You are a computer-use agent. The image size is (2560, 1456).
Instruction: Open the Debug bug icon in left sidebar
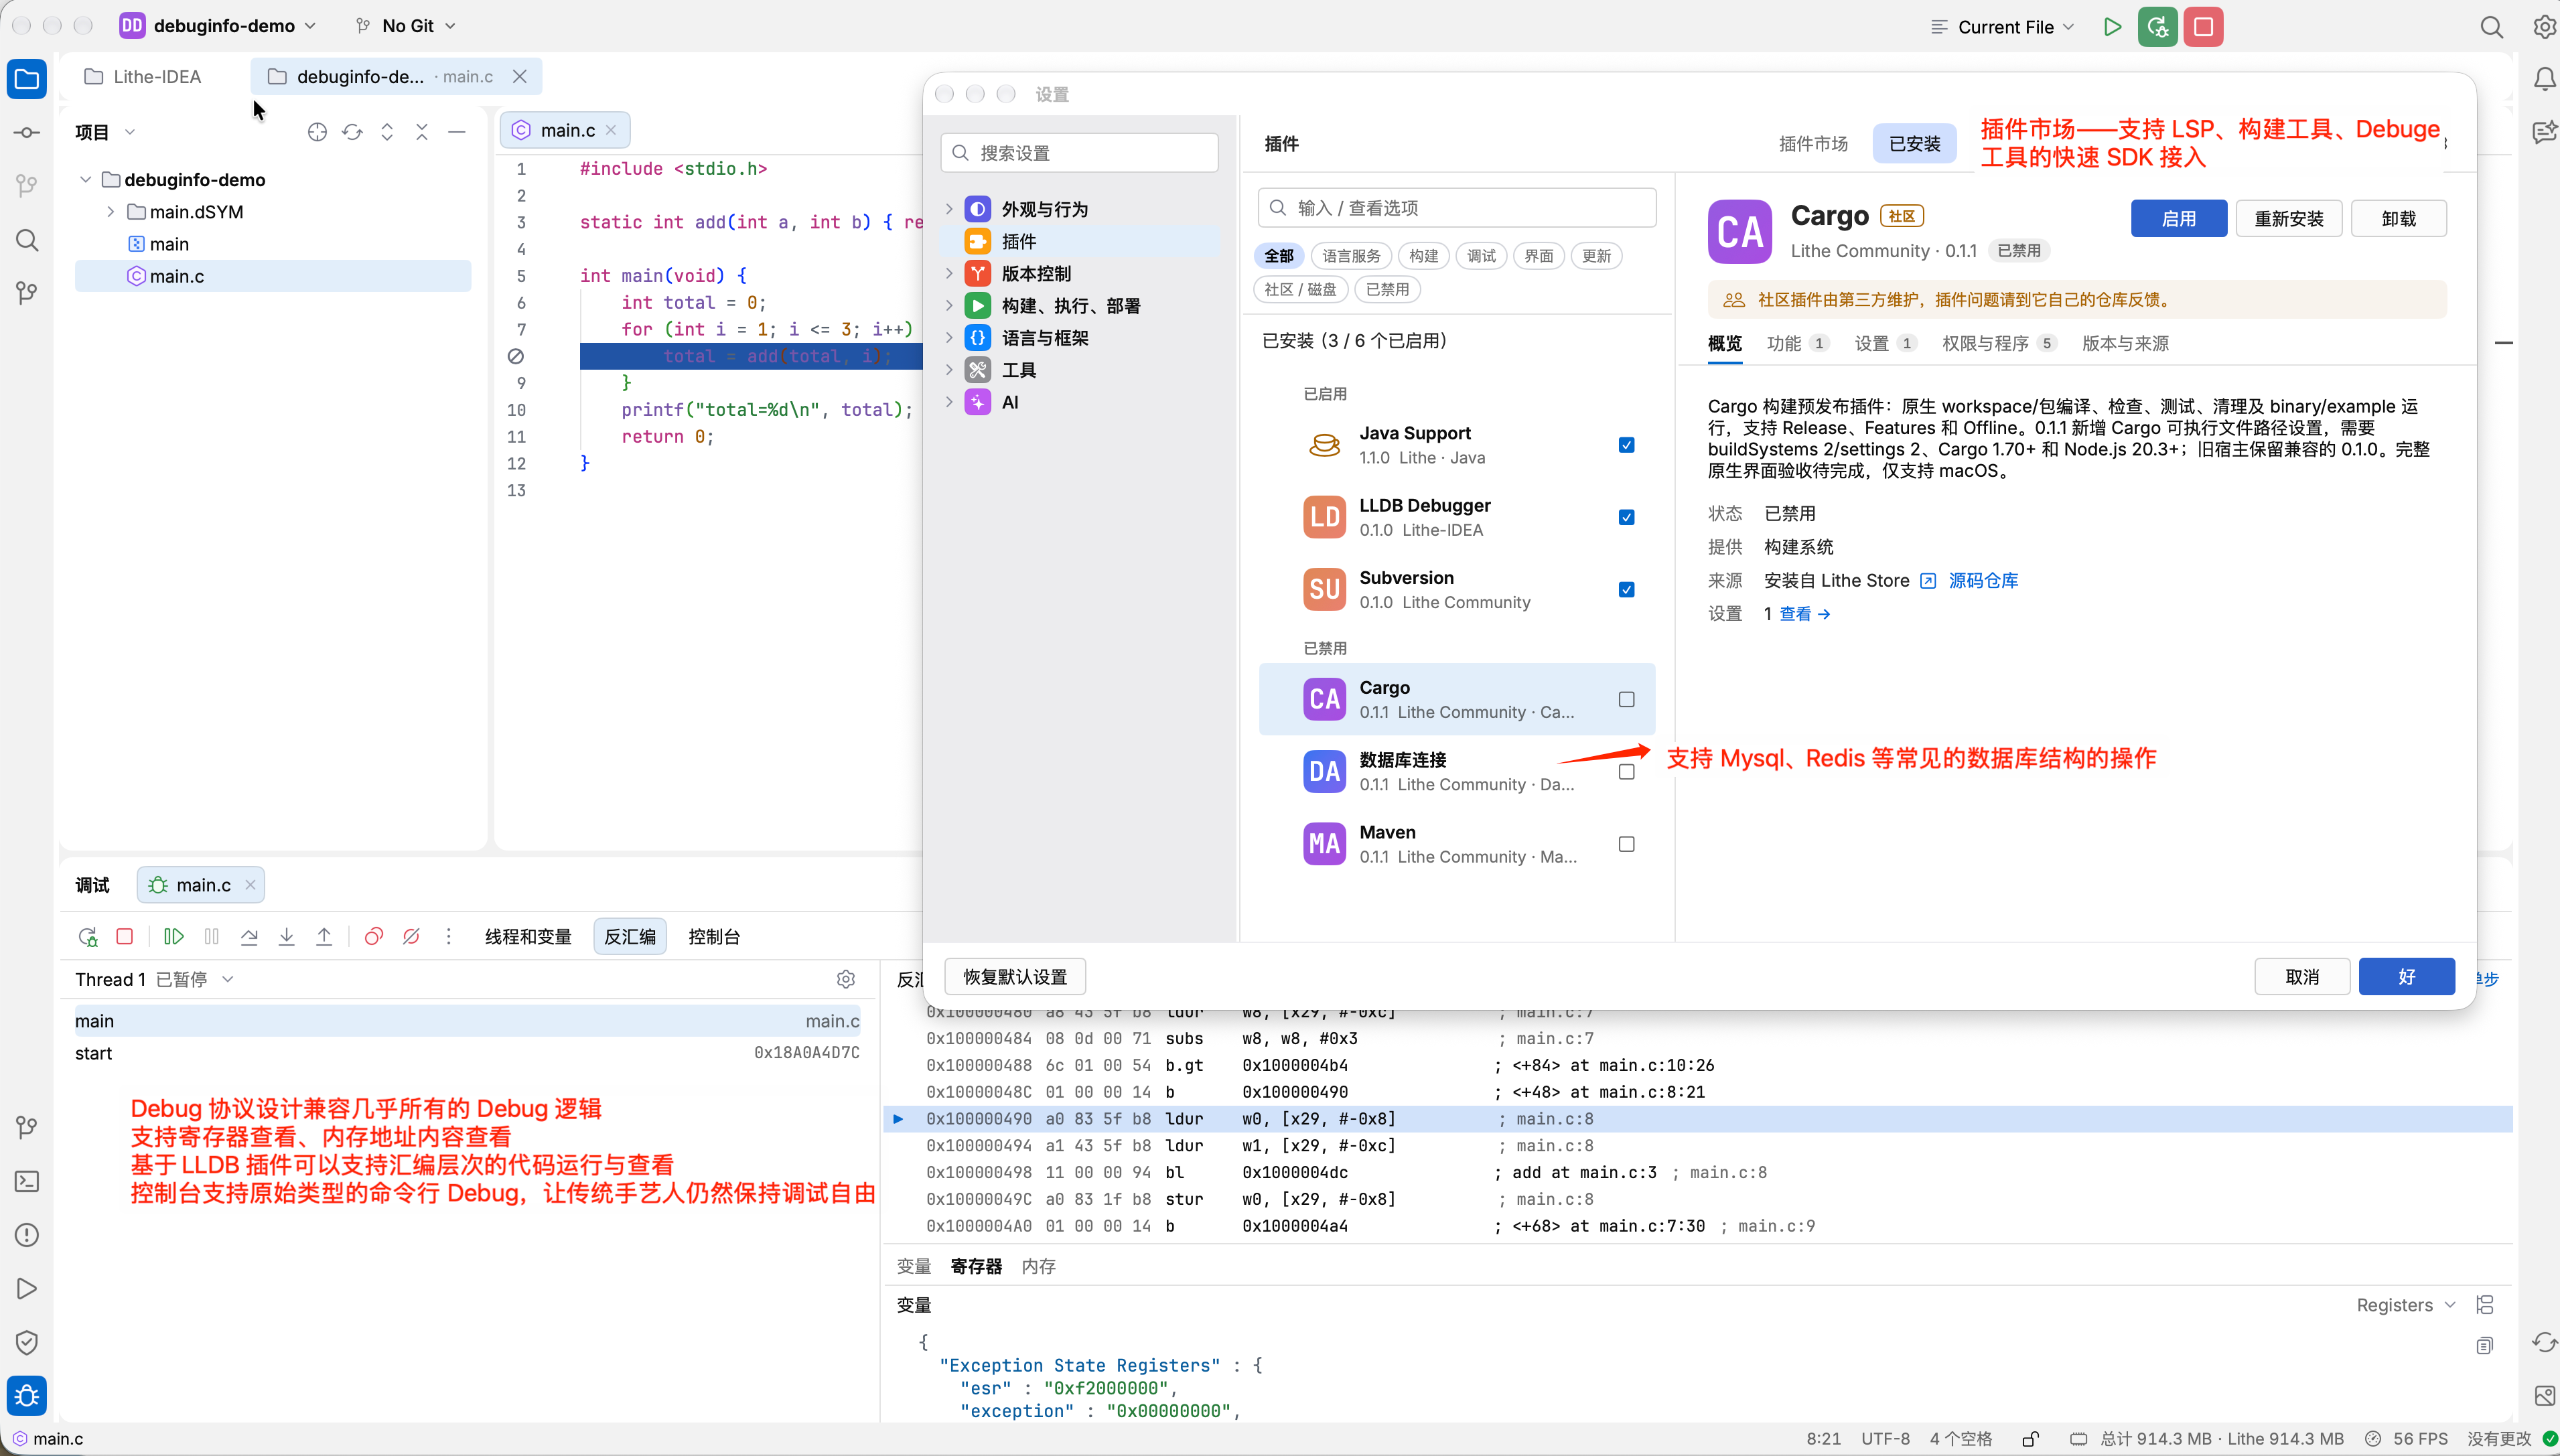coord(27,1395)
